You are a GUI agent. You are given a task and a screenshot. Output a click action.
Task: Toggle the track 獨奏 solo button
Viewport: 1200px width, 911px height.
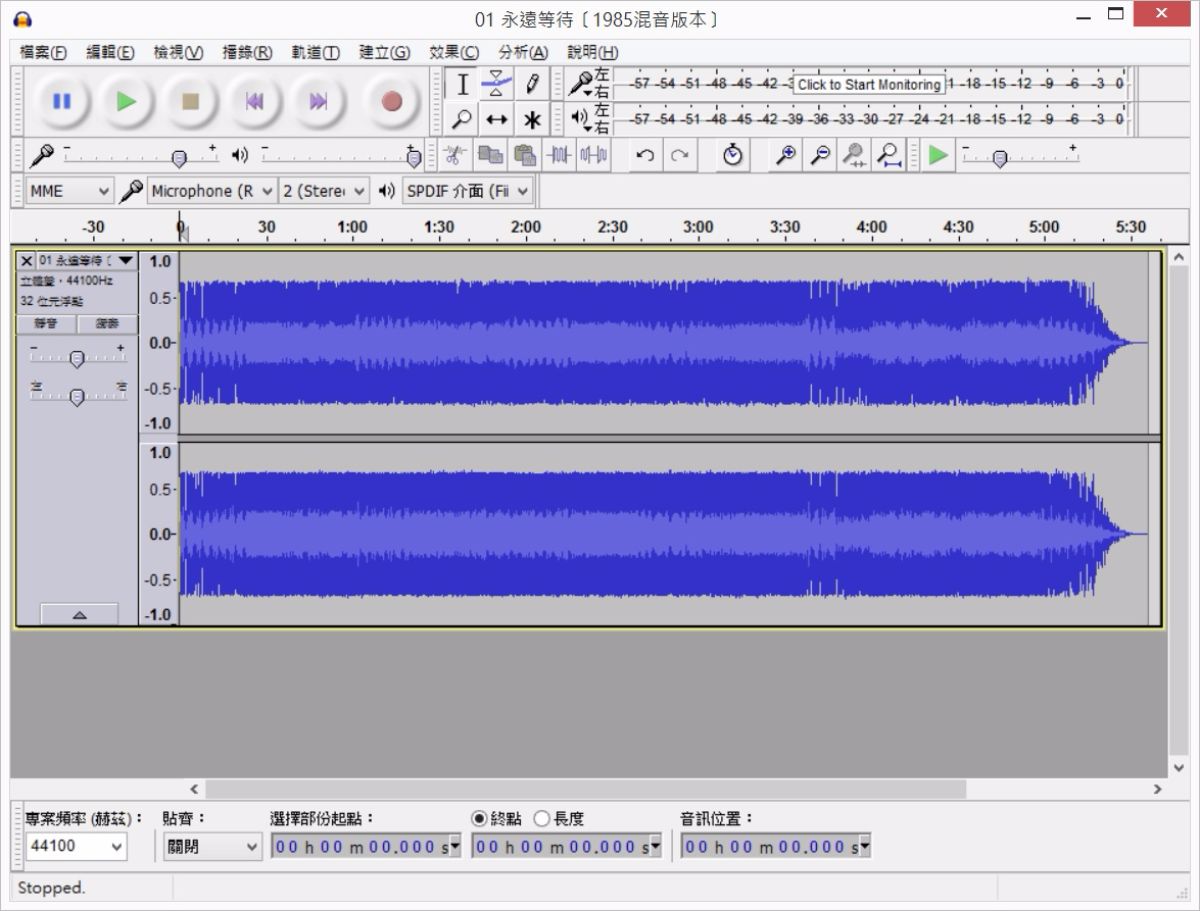tap(107, 324)
